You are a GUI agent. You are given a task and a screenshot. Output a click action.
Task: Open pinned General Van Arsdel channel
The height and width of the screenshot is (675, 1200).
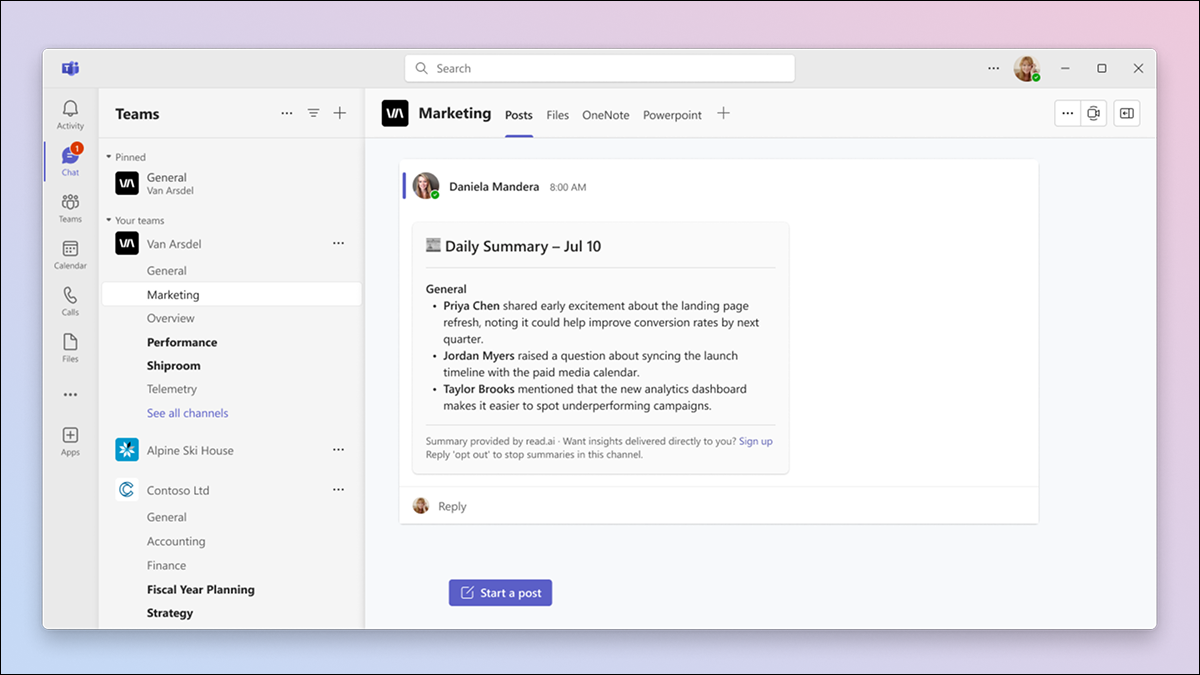[x=231, y=183]
